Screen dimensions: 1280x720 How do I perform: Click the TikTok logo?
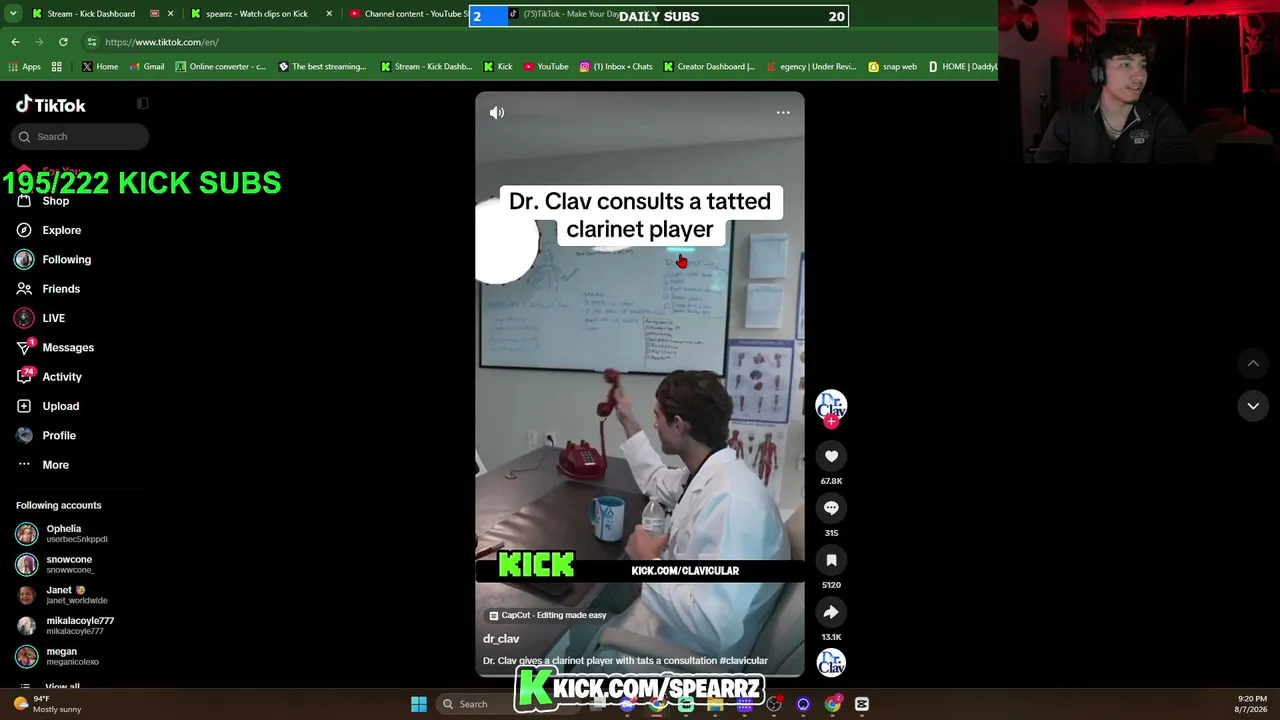(x=51, y=105)
